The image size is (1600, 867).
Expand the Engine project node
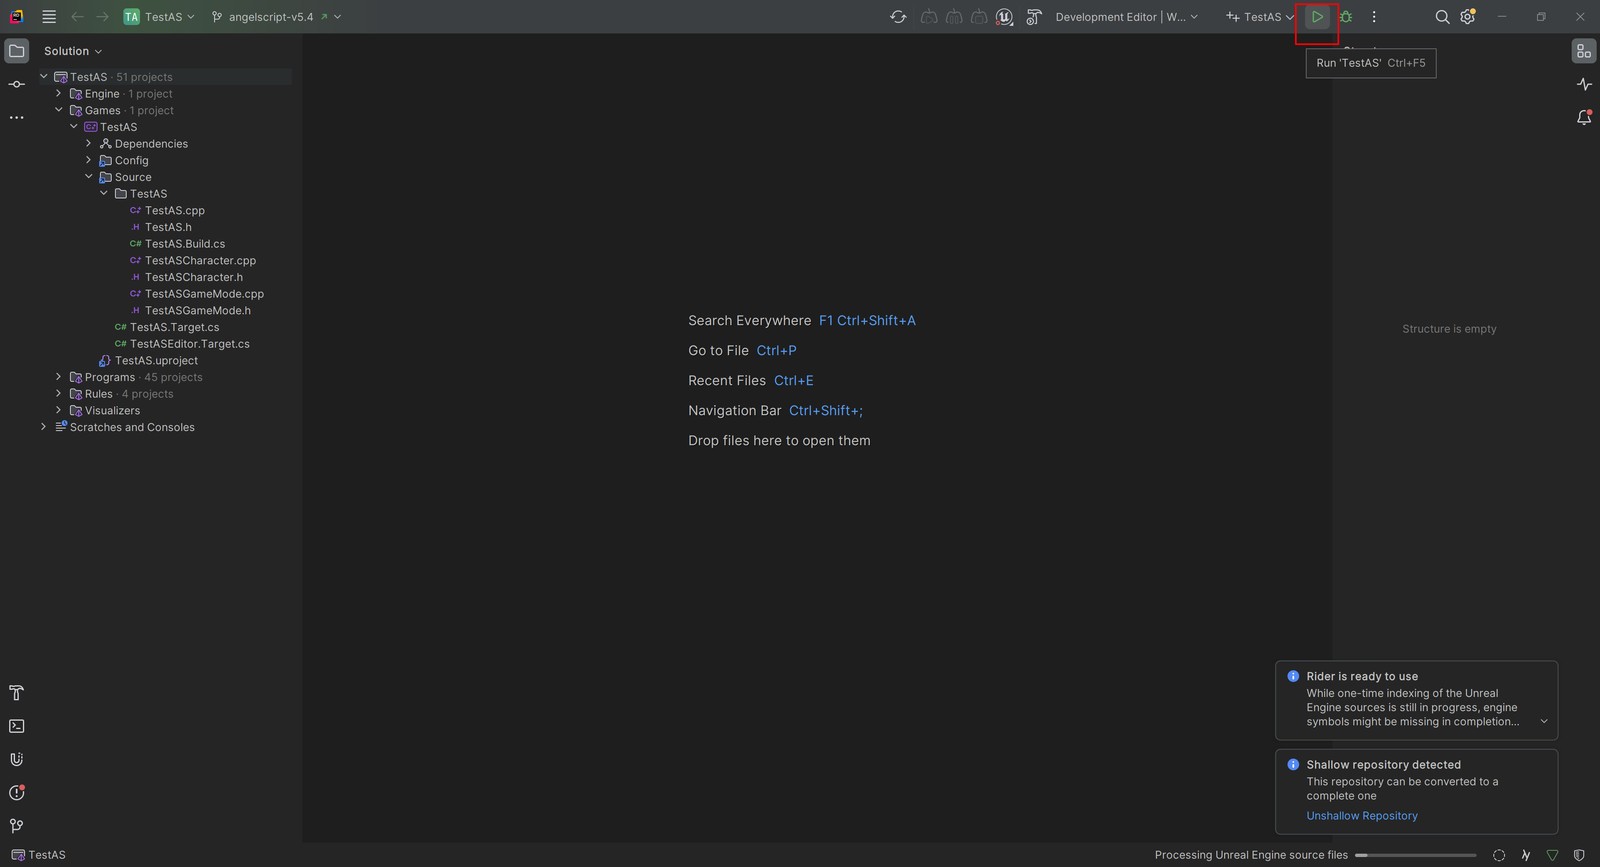coord(59,94)
